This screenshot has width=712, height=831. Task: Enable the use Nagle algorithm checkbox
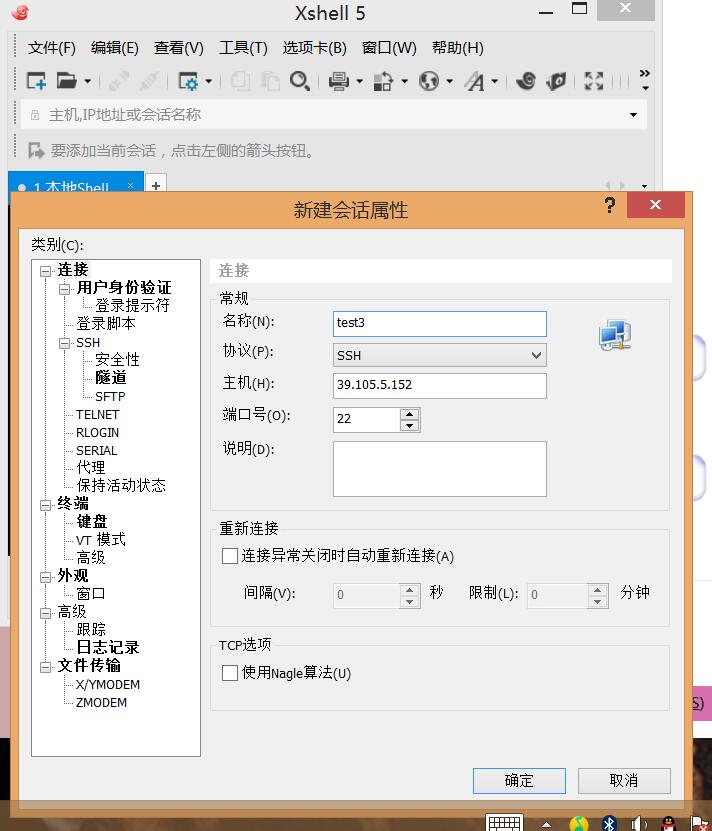tap(230, 673)
